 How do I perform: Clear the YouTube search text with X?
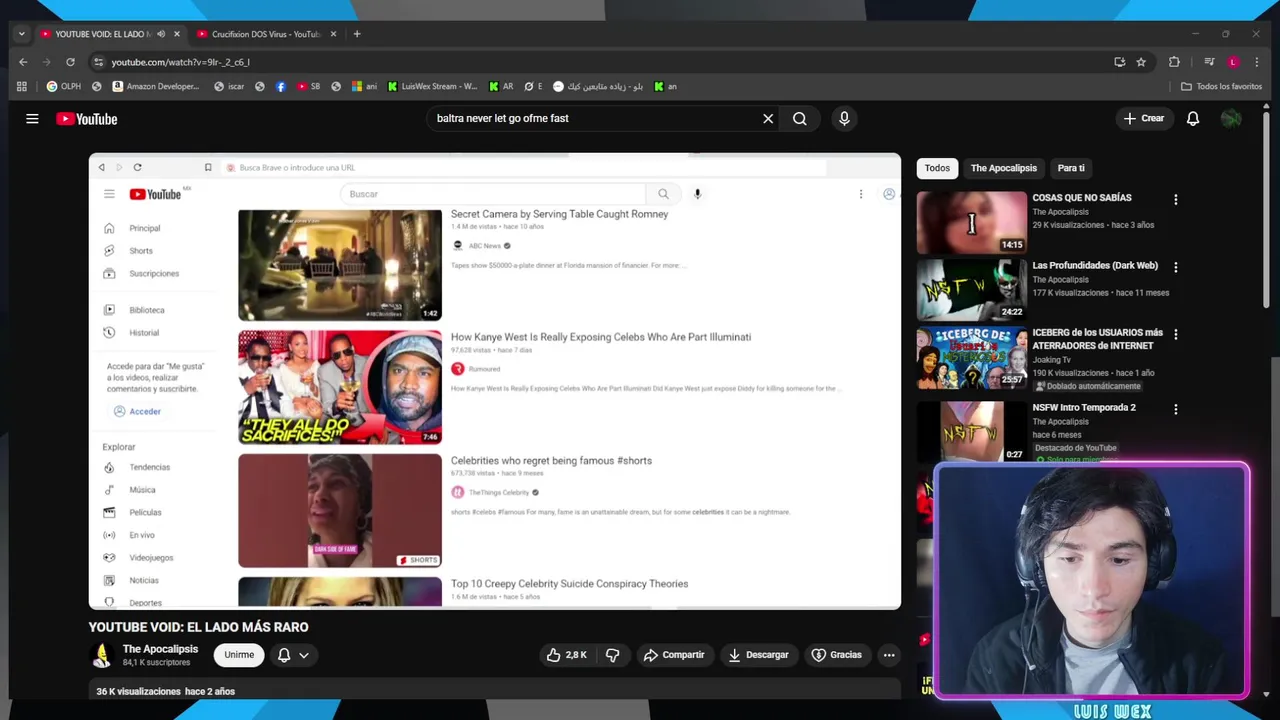tap(768, 119)
